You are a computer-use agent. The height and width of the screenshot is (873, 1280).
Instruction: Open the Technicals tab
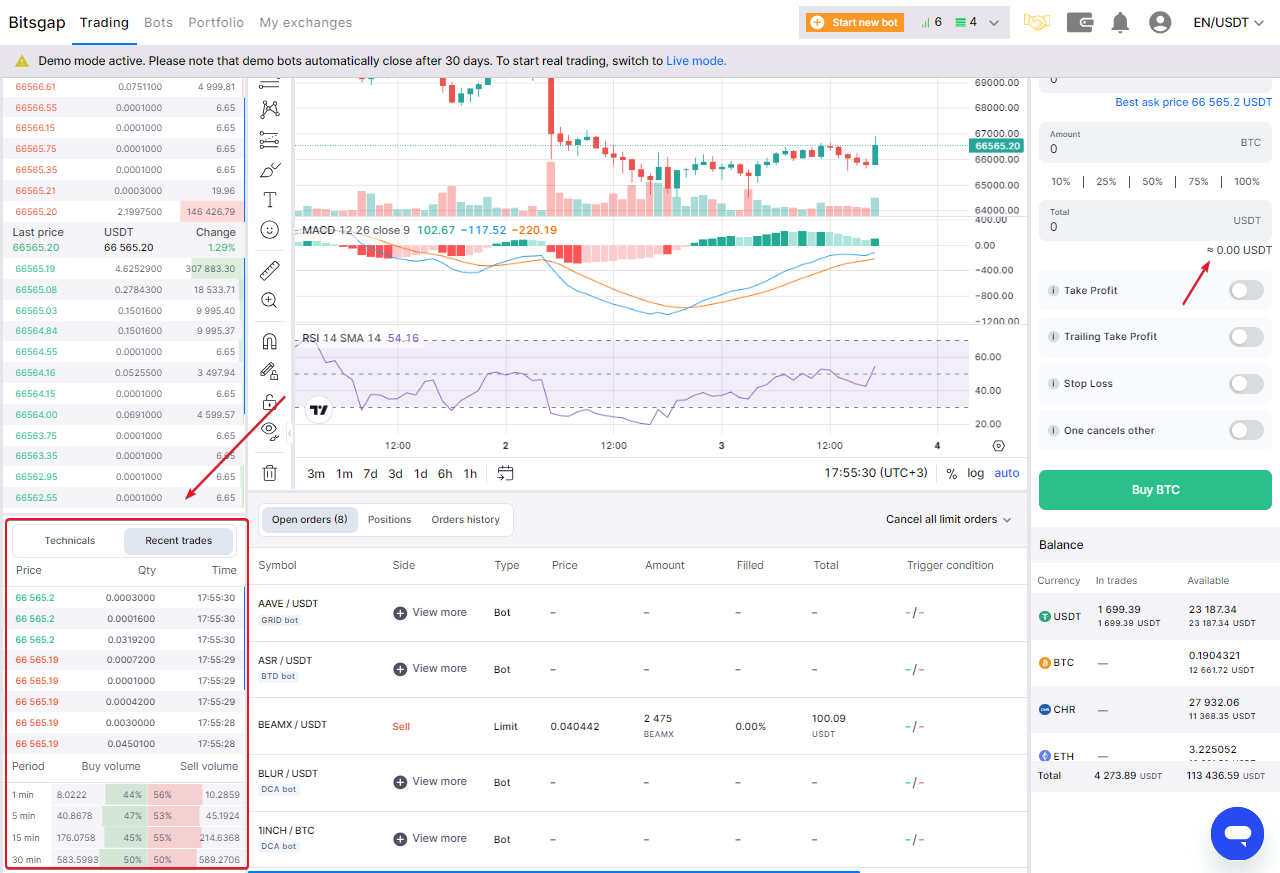70,541
